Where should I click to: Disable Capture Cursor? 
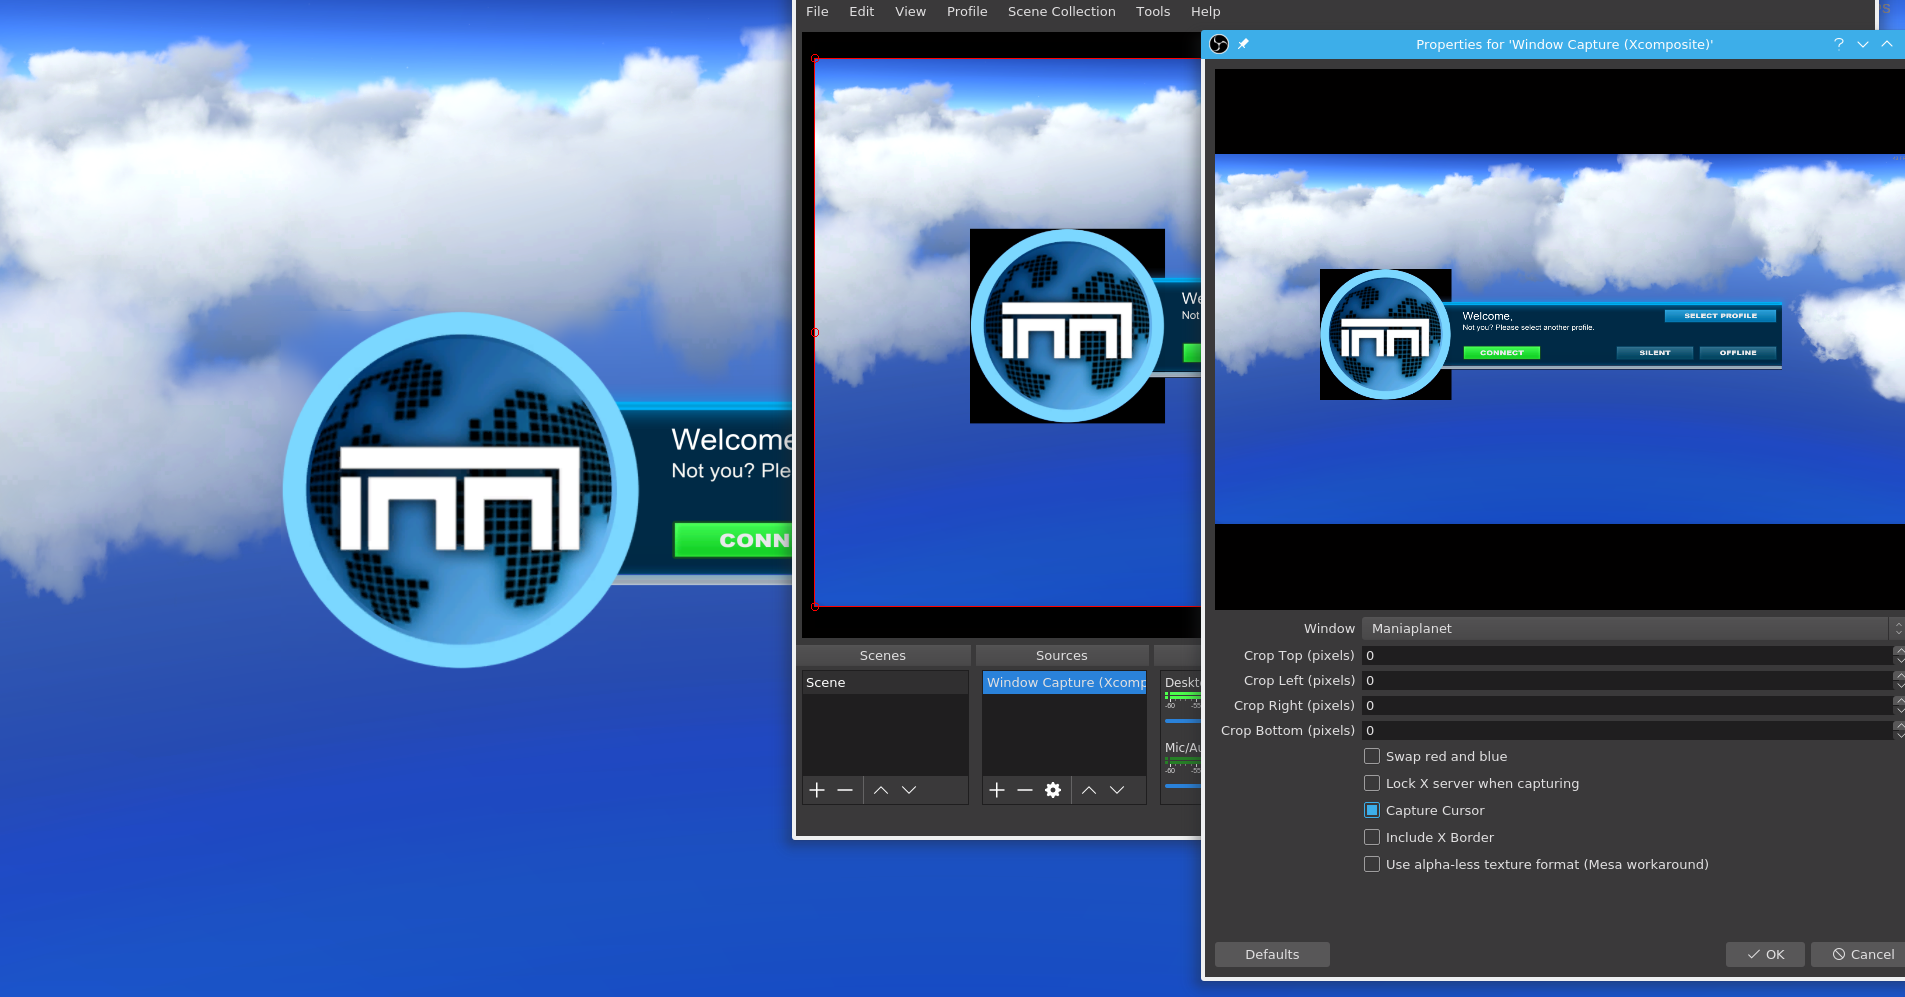1372,810
